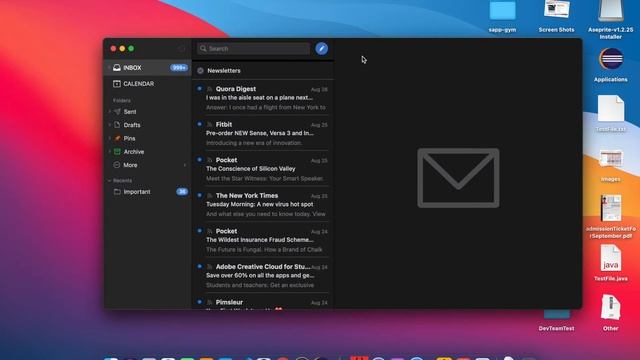This screenshot has height=360, width=640.
Task: Toggle unread dot on Adobe Creative Cloud email
Action: point(200,266)
